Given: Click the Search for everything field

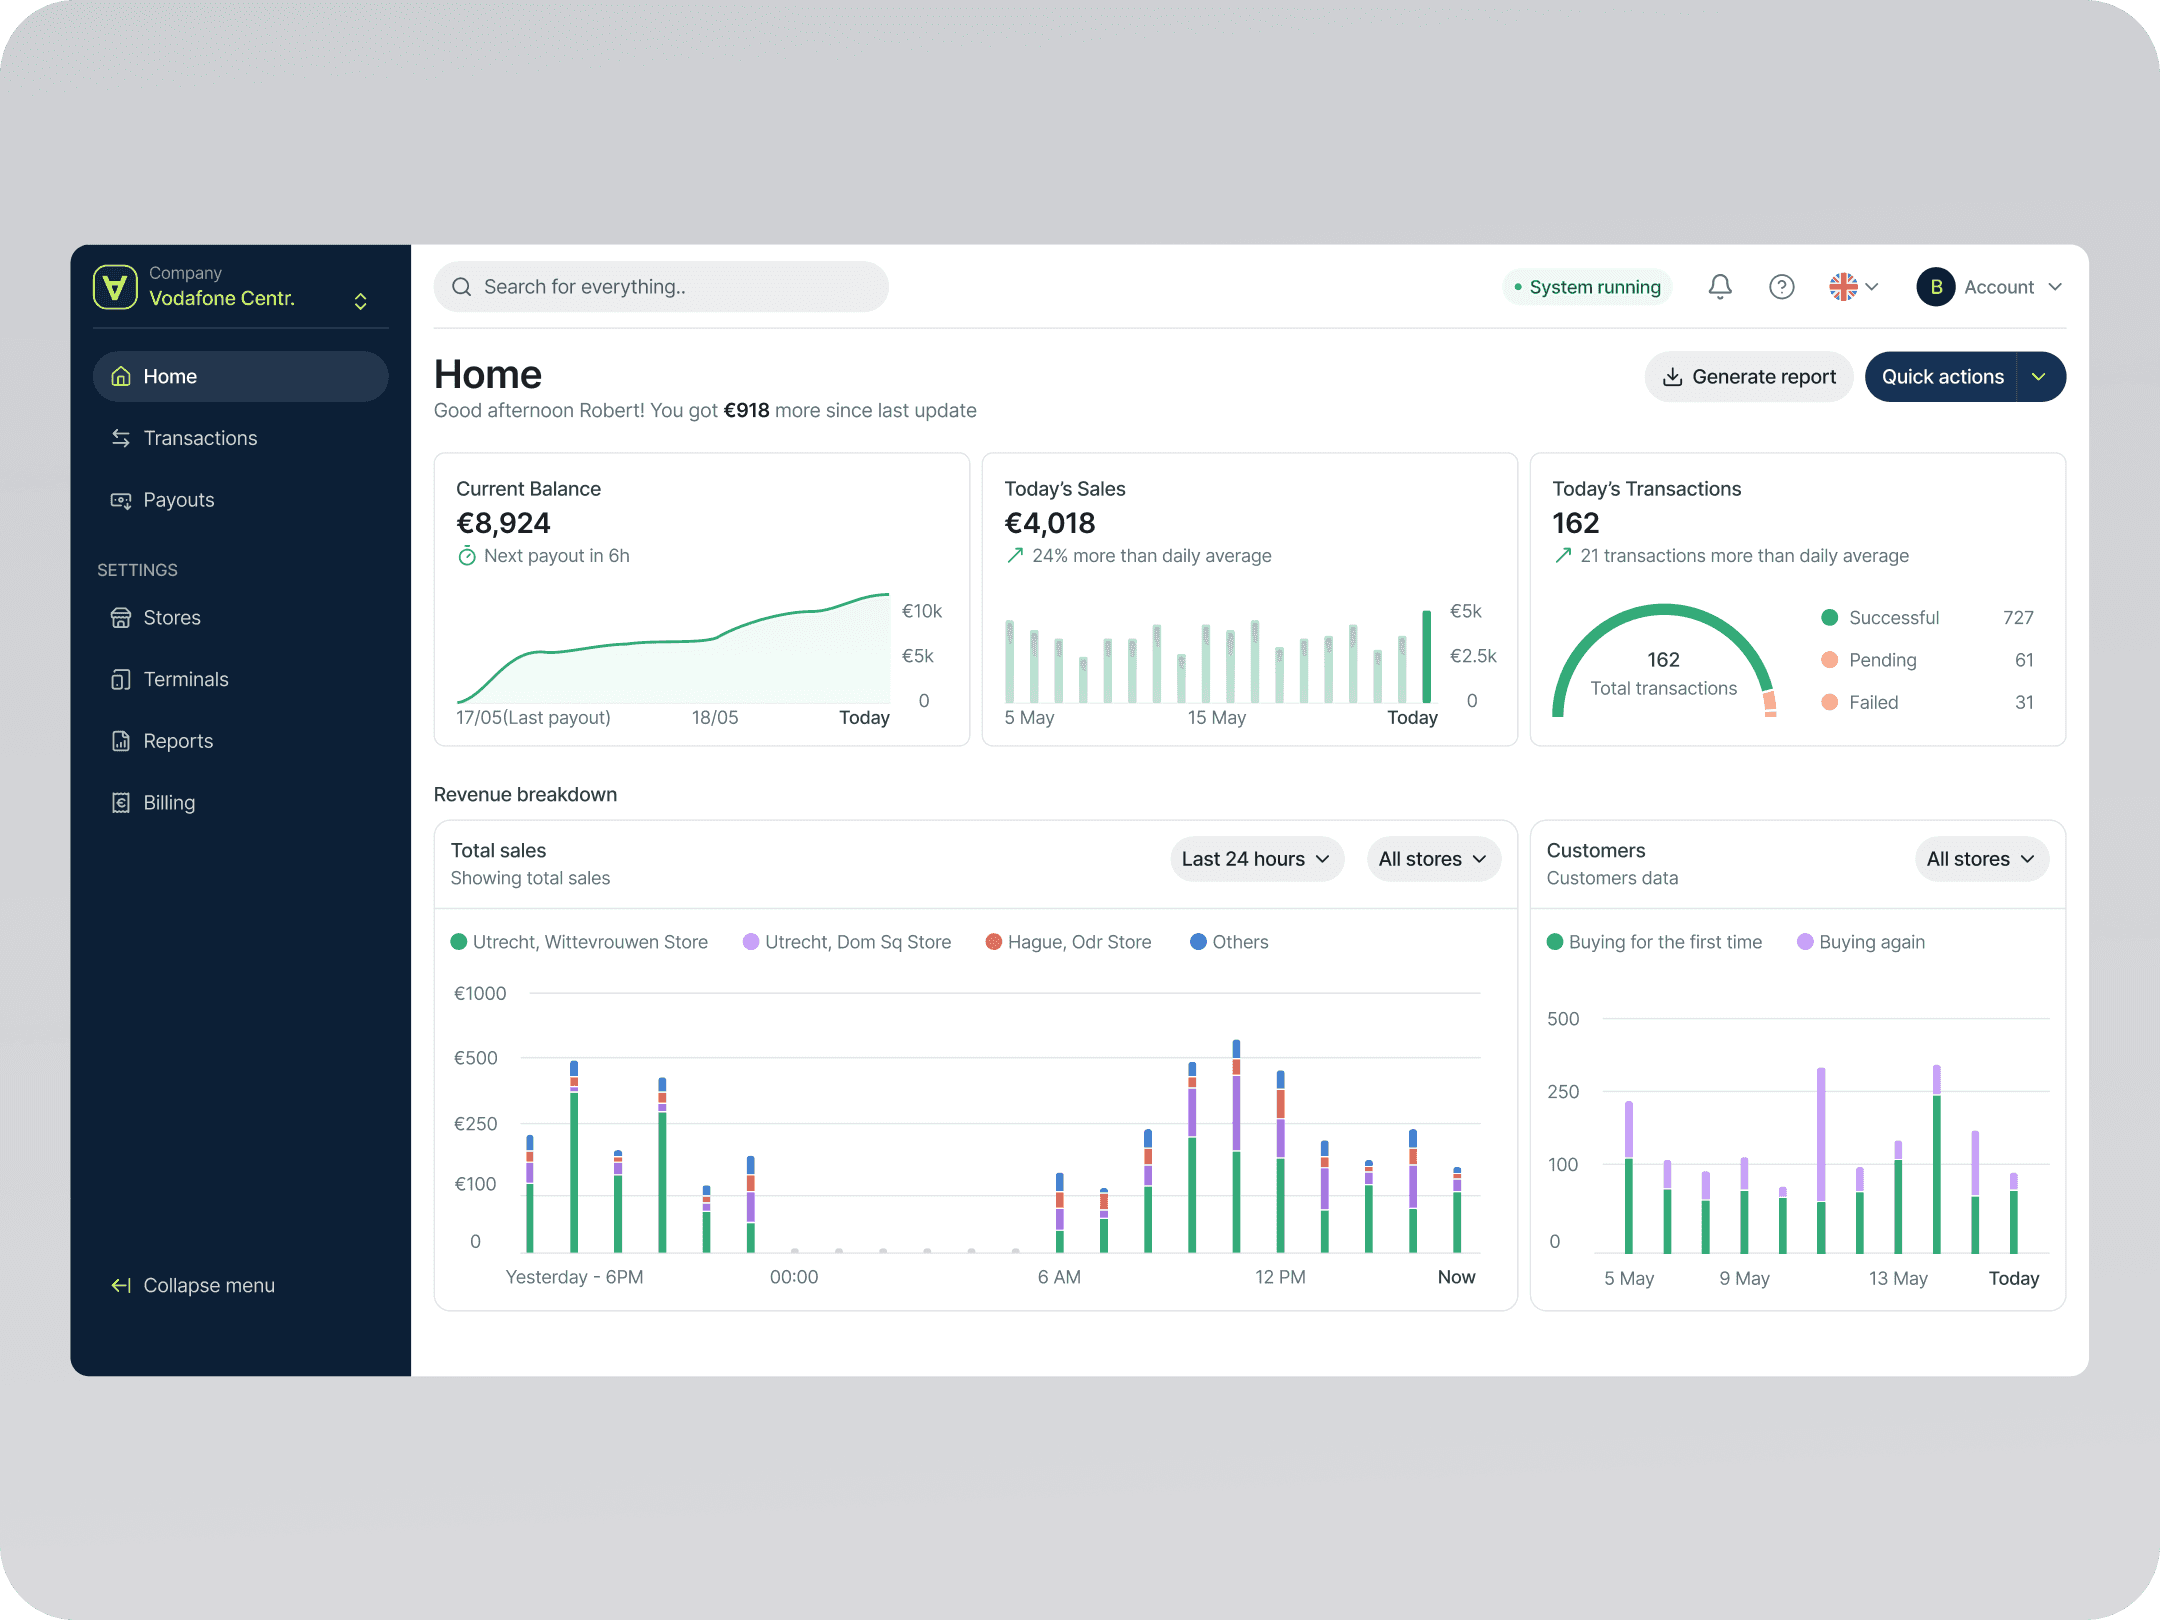Looking at the screenshot, I should point(660,287).
